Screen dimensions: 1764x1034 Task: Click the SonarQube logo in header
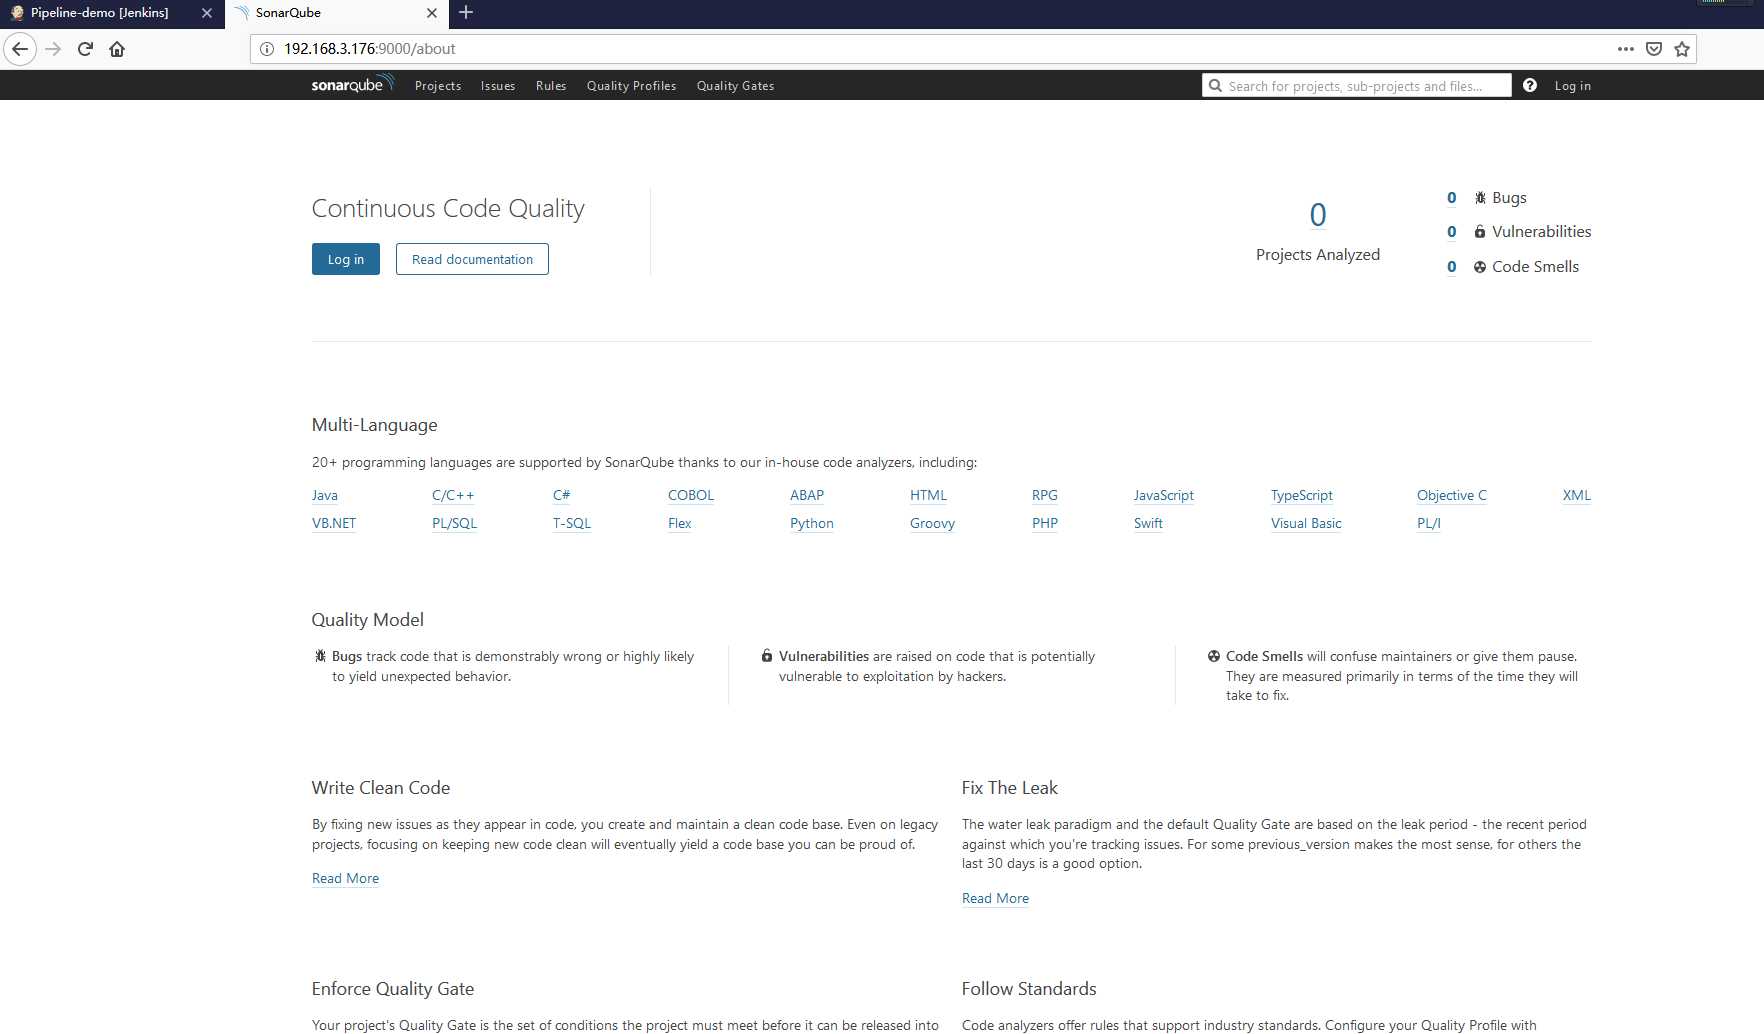pyautogui.click(x=352, y=85)
